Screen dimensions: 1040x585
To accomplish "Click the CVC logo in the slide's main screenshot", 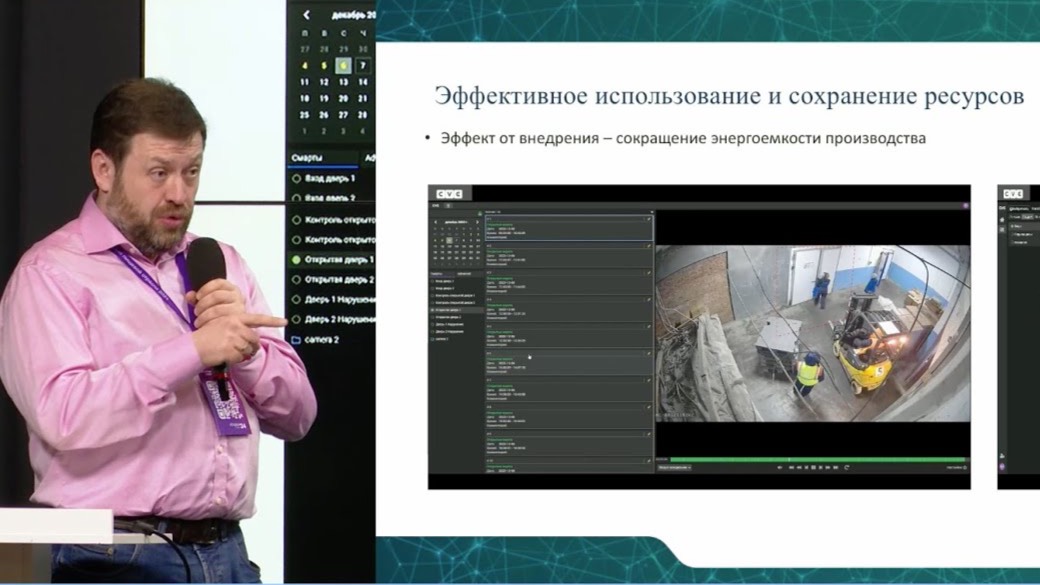I will 450,194.
